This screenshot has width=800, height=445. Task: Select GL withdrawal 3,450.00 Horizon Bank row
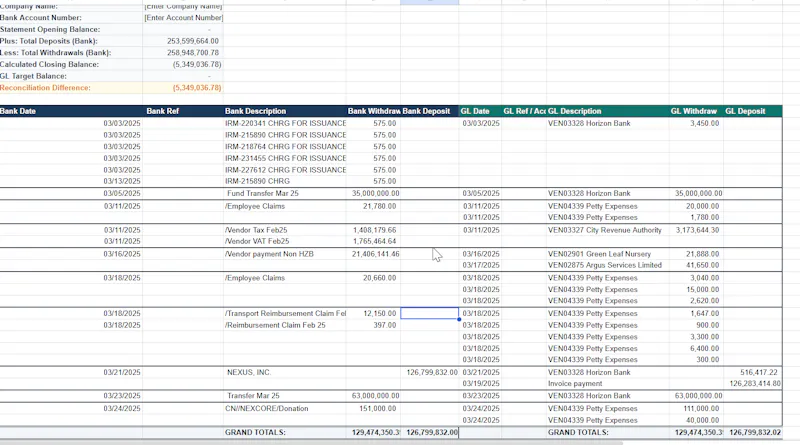[x=696, y=123]
